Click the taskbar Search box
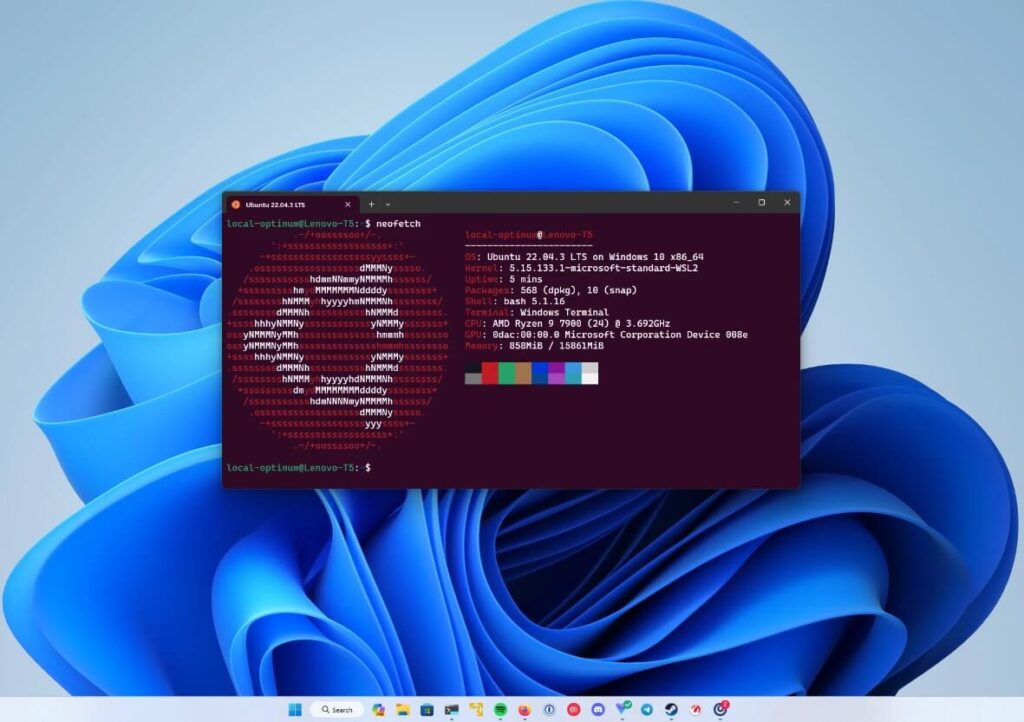This screenshot has width=1024, height=722. [x=337, y=710]
